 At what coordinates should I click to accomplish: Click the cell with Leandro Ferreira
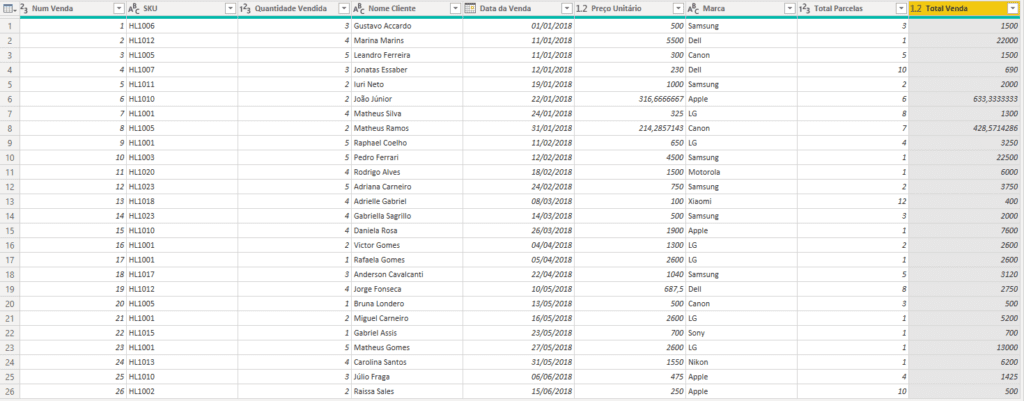click(407, 55)
